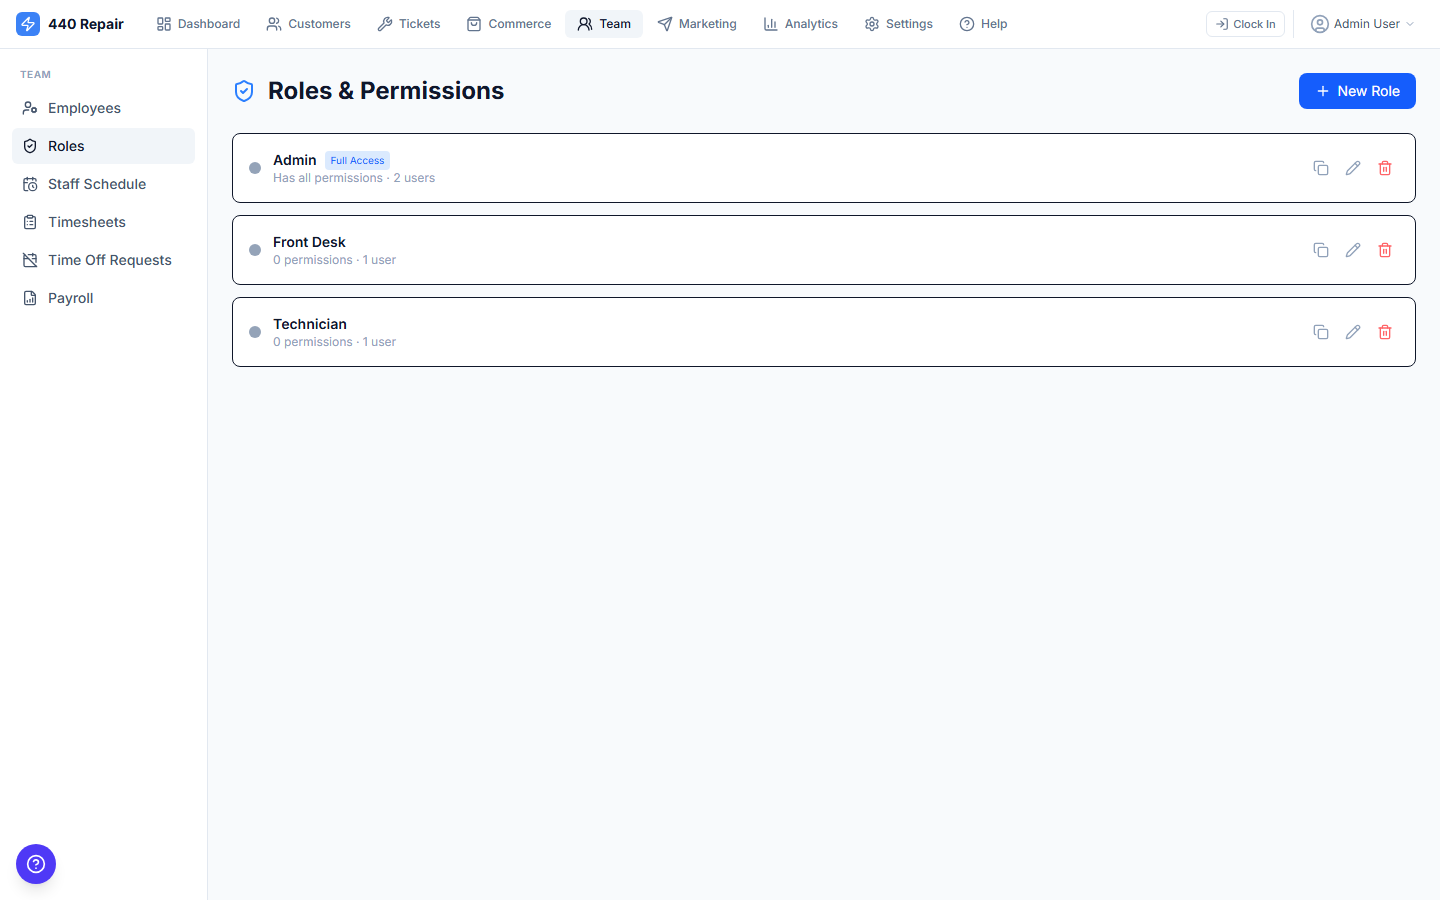Click the Clock In button
This screenshot has width=1440, height=900.
1245,23
